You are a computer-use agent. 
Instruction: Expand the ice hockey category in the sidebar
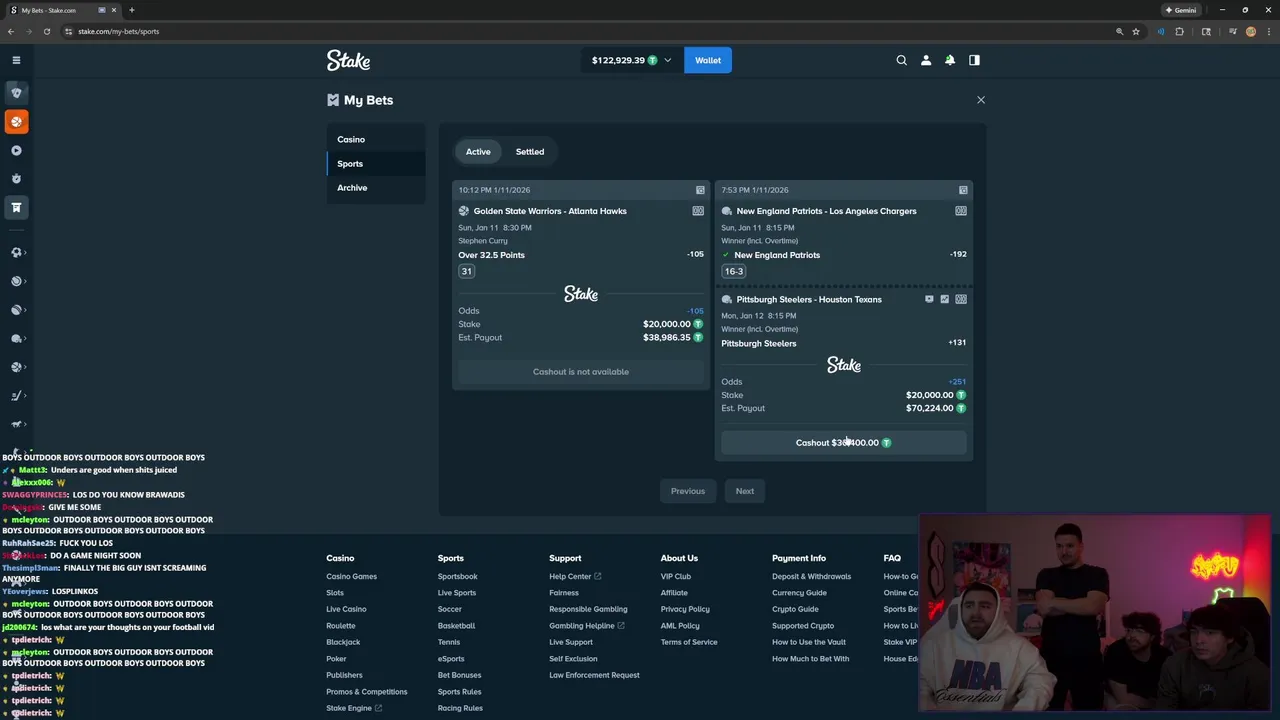(x=16, y=396)
